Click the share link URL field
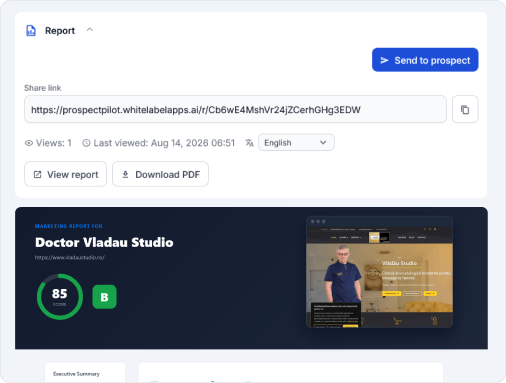 click(235, 109)
